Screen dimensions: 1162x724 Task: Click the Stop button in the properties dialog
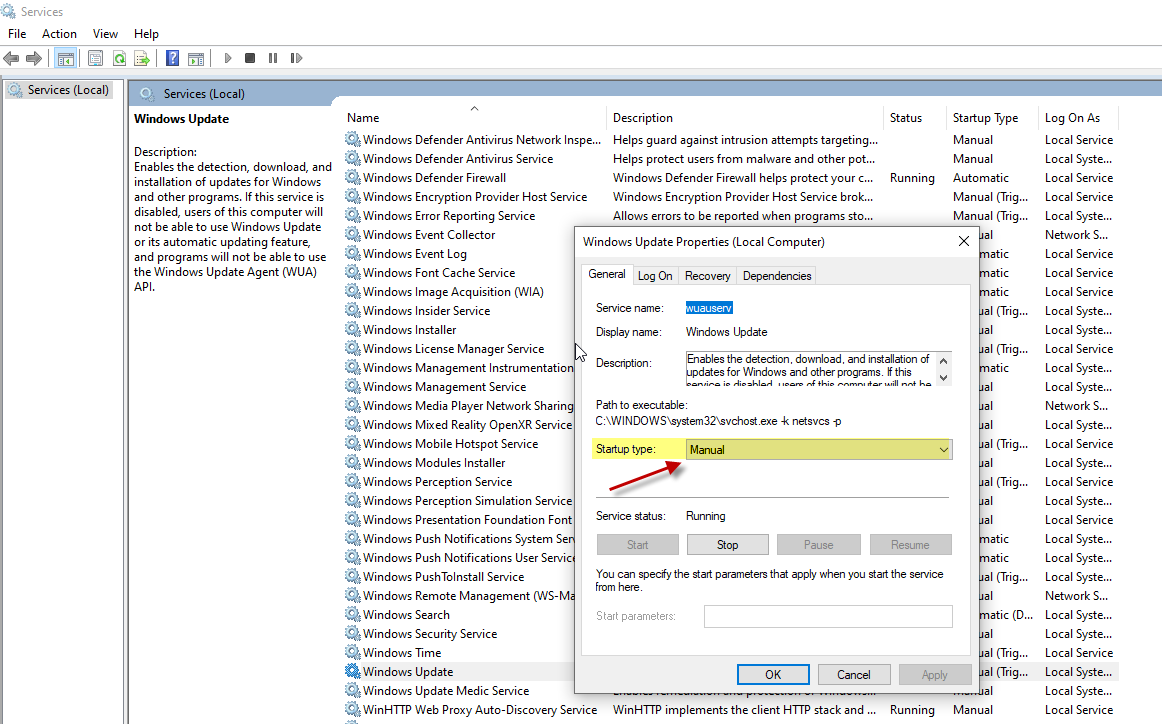[727, 545]
